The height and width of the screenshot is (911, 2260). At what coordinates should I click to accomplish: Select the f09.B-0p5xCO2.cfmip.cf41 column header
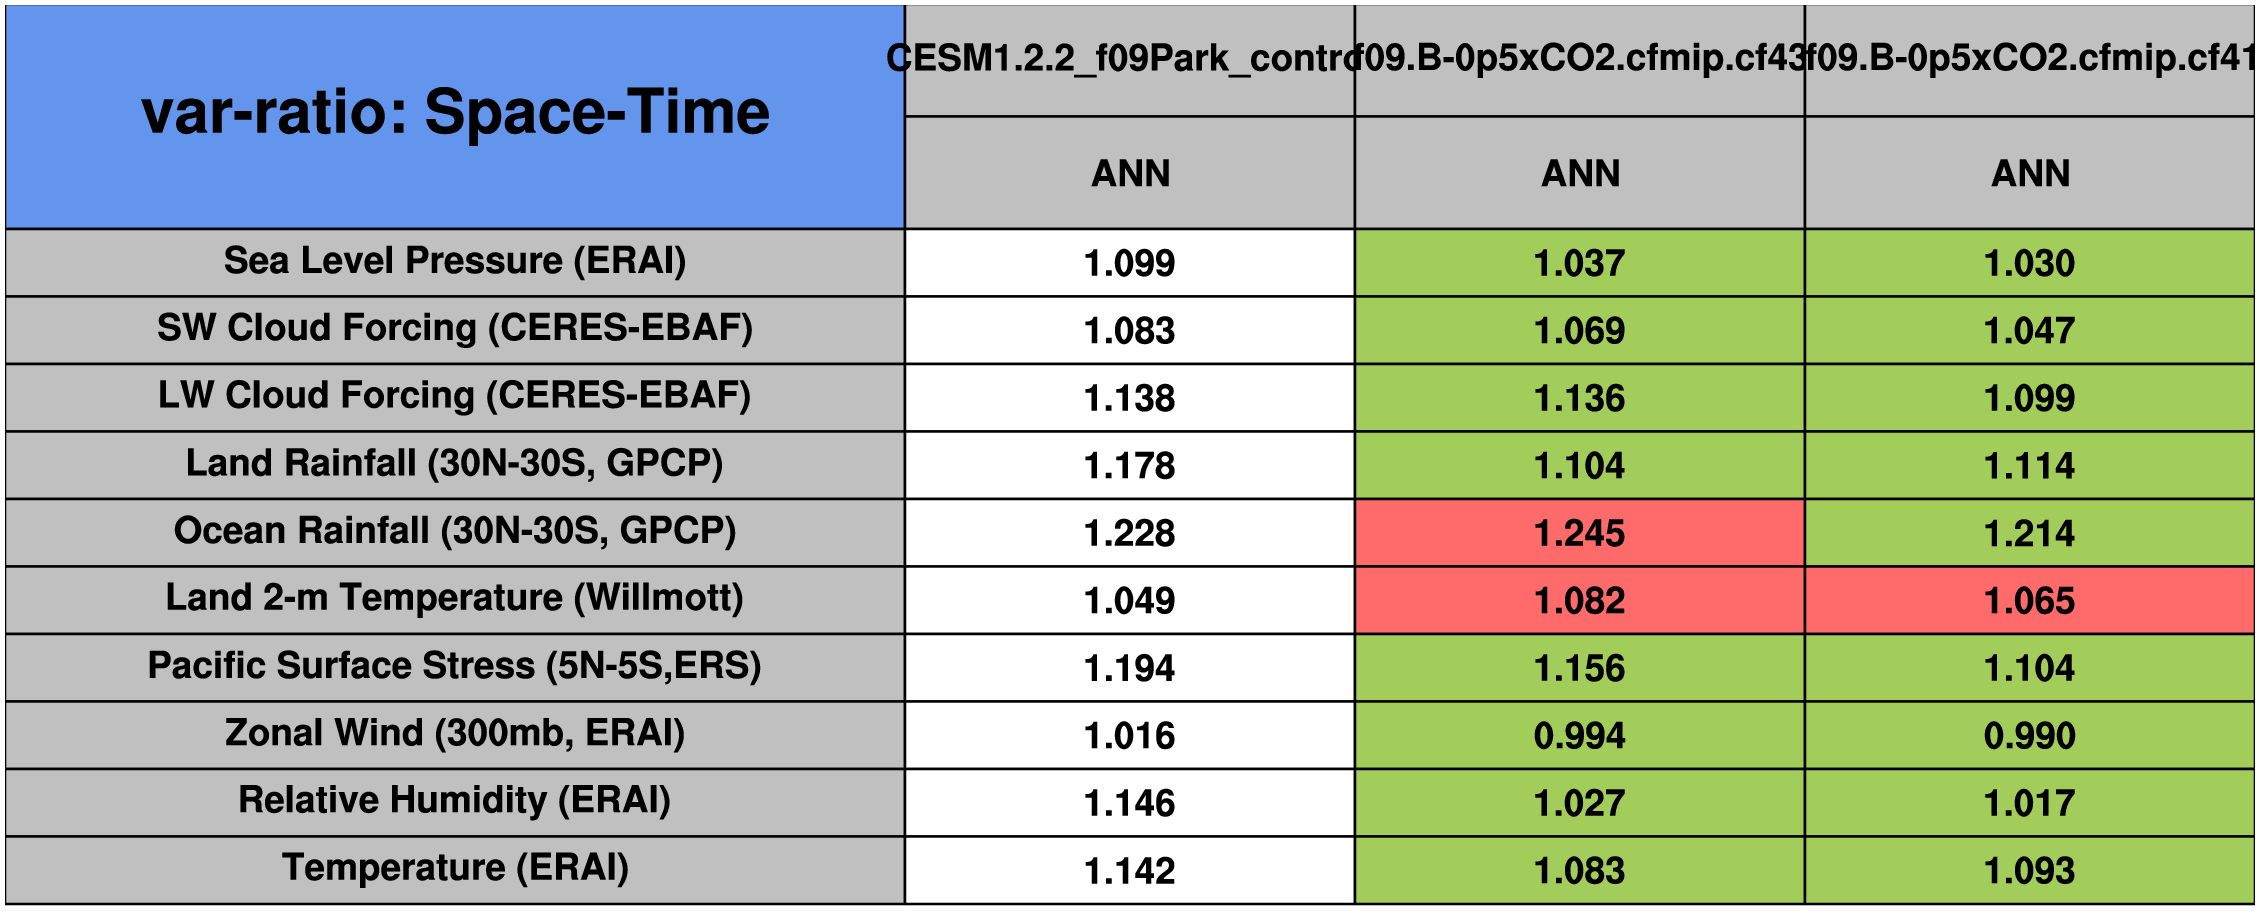pyautogui.click(x=2029, y=60)
